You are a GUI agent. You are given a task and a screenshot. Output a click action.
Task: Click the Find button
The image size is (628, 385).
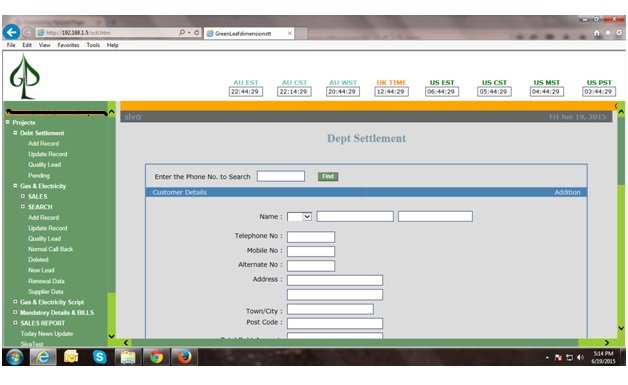tap(328, 176)
